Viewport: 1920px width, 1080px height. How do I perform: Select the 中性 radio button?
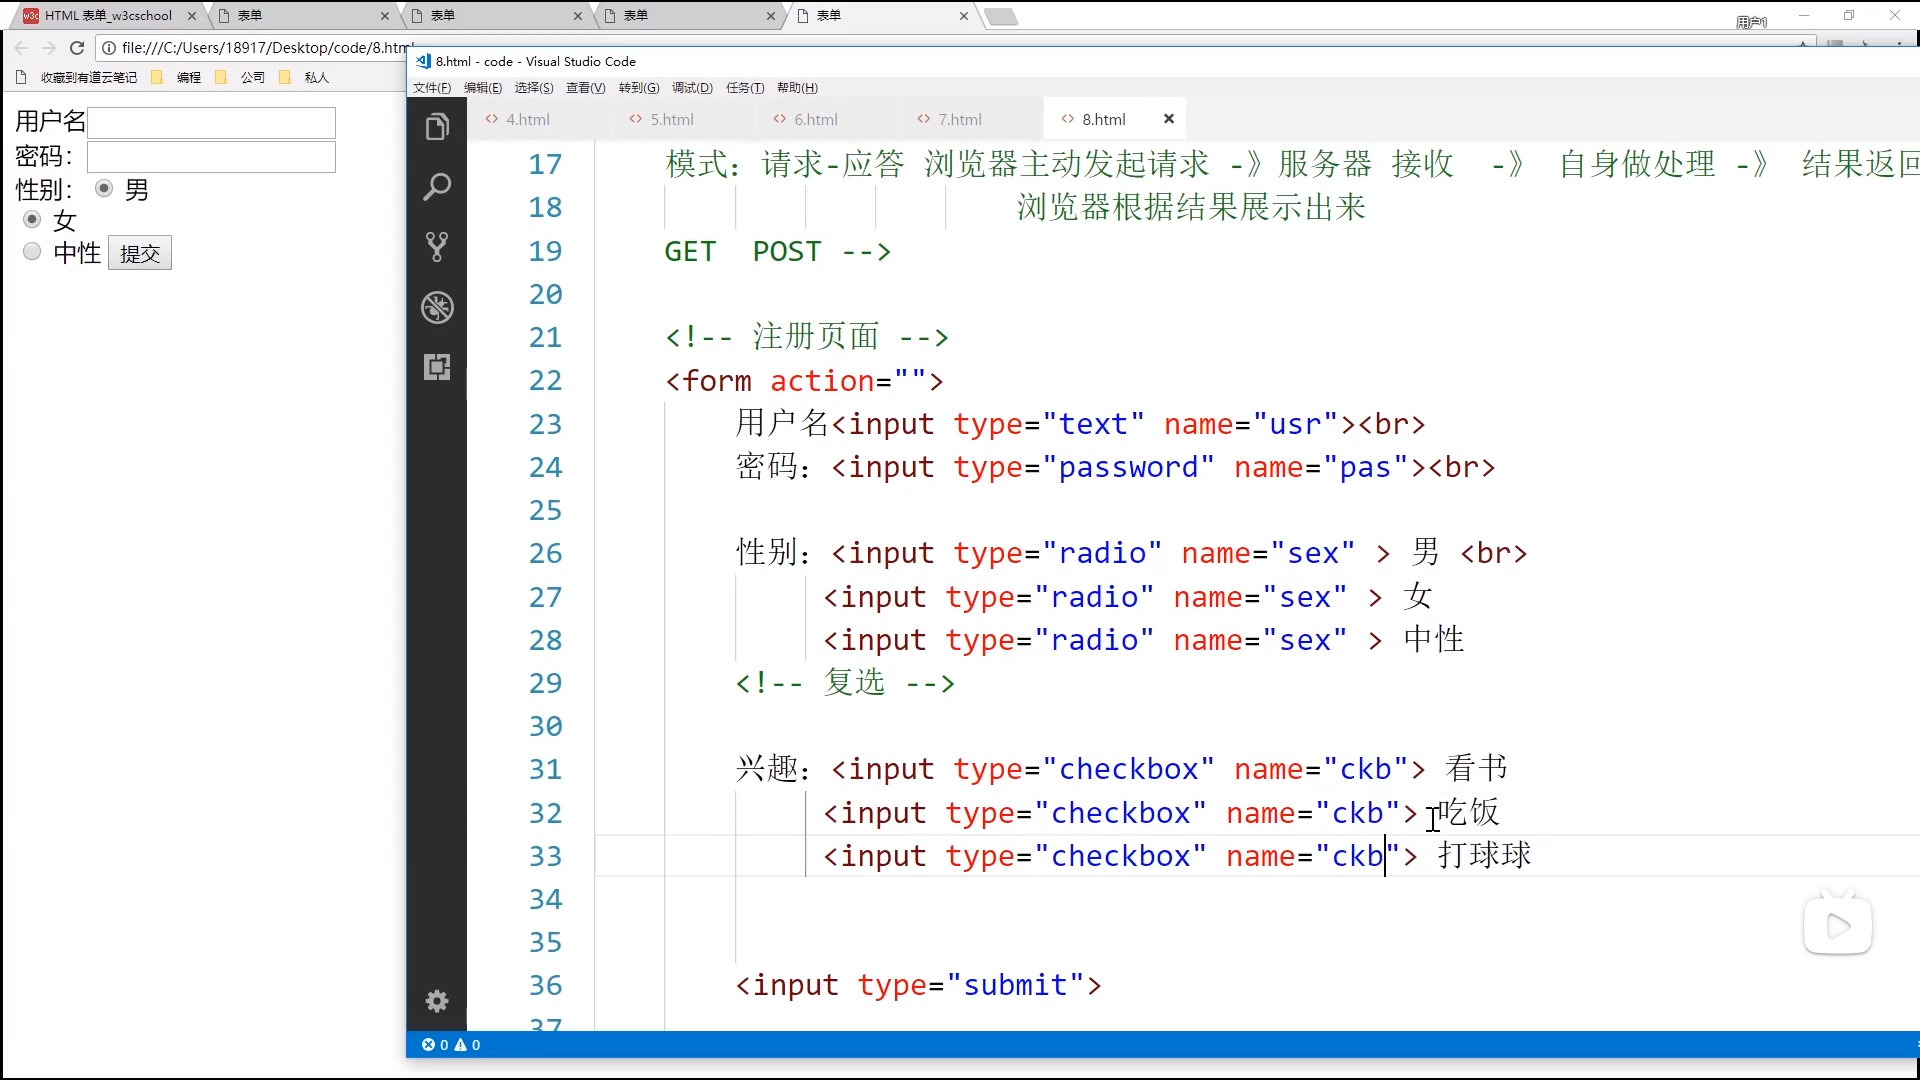click(32, 251)
